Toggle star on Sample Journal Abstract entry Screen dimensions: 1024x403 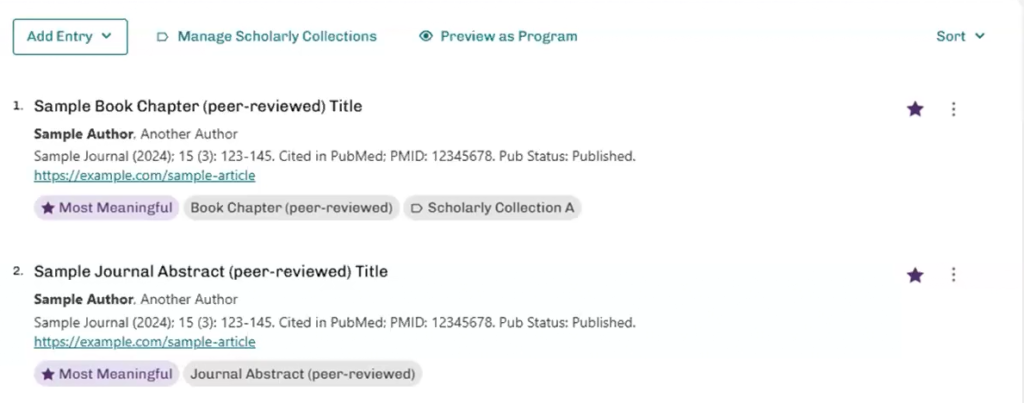pos(915,275)
